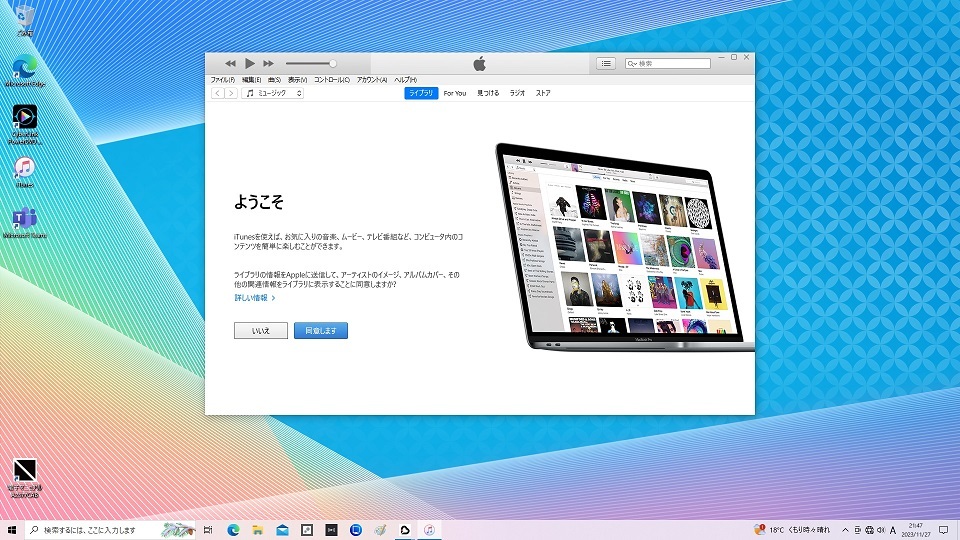Image resolution: width=960 pixels, height=540 pixels.
Task: Open the network globe tray icon
Action: pyautogui.click(x=869, y=530)
